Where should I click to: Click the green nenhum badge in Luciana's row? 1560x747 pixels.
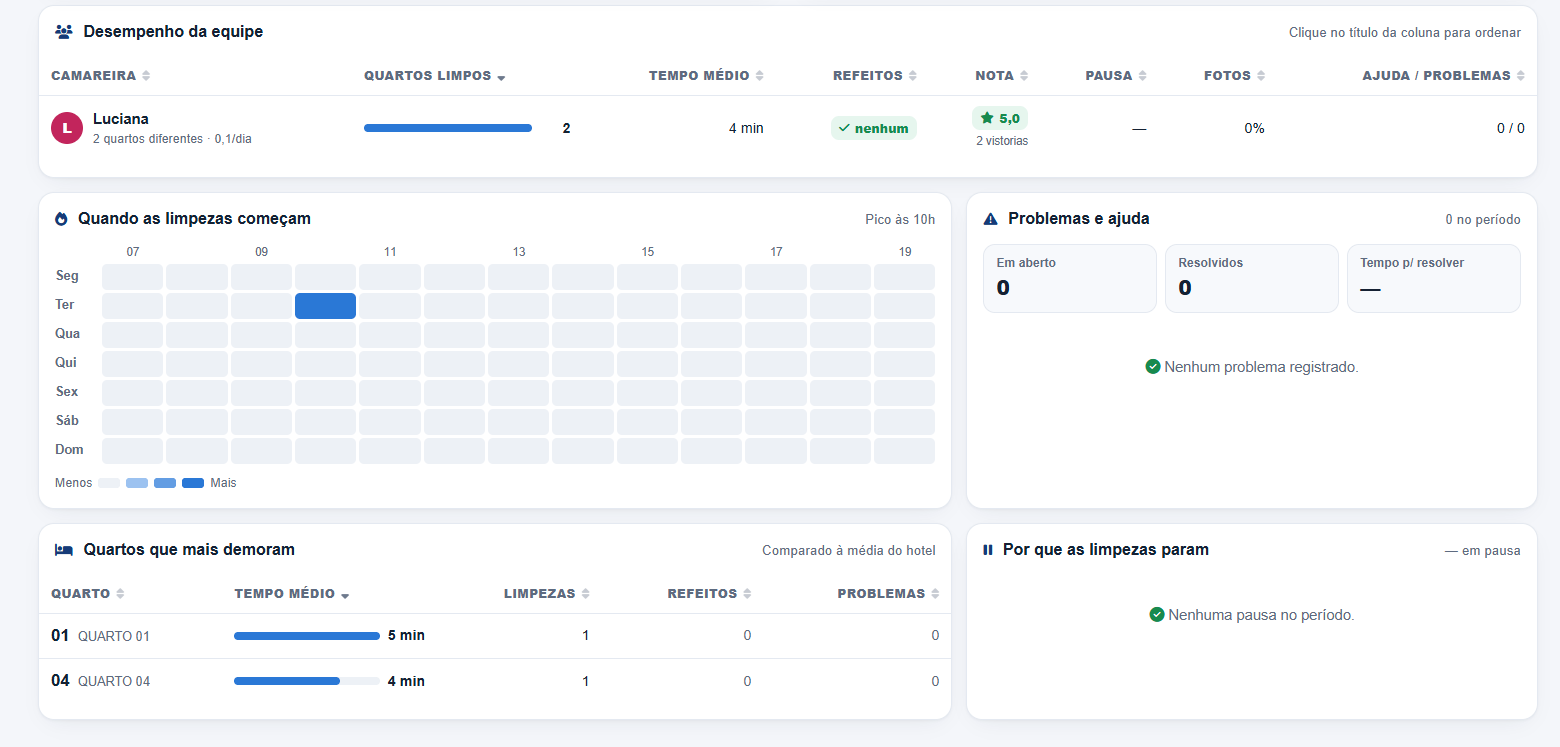874,128
